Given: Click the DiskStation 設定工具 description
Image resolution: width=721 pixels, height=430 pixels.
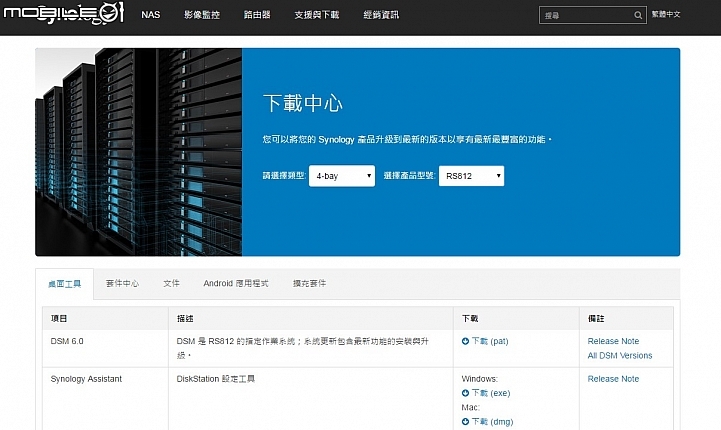Looking at the screenshot, I should click(216, 379).
